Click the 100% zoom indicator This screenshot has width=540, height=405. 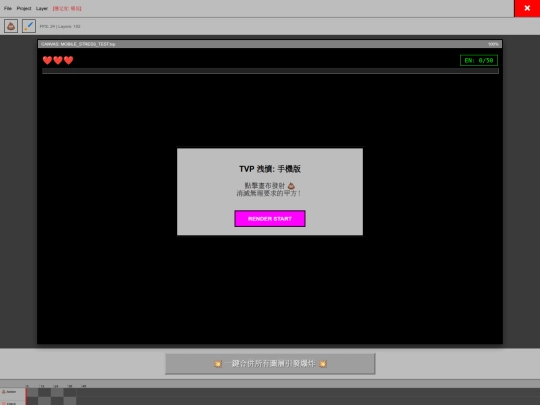(x=493, y=44)
